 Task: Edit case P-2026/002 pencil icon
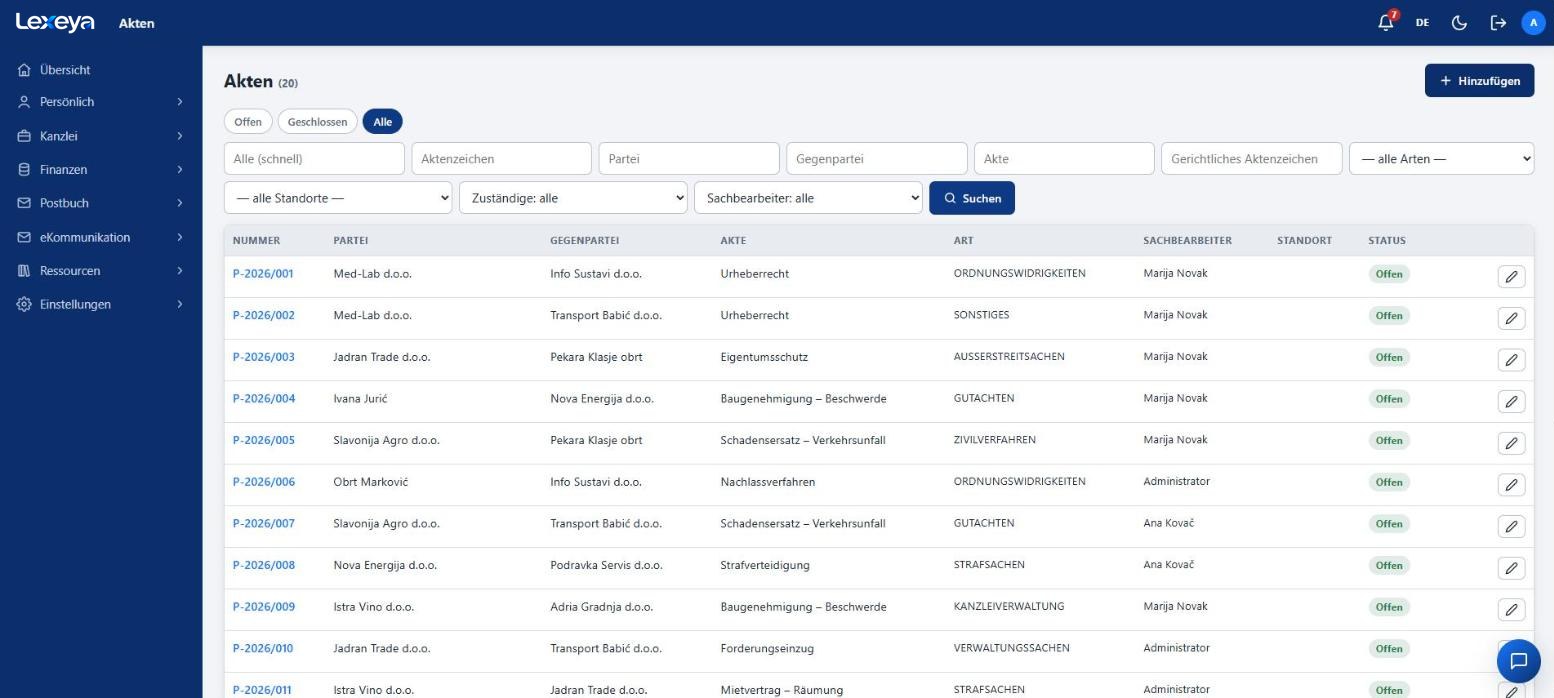pos(1511,318)
